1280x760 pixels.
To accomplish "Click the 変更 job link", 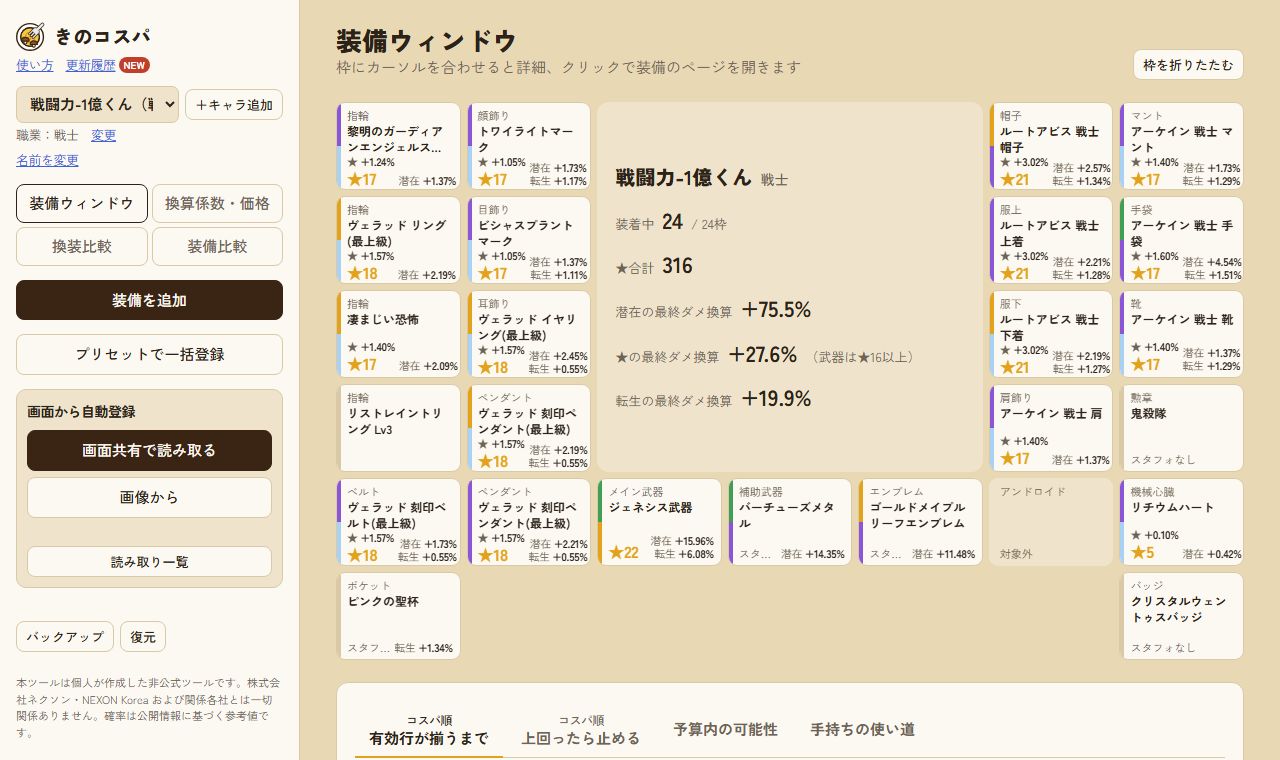I will 104,135.
